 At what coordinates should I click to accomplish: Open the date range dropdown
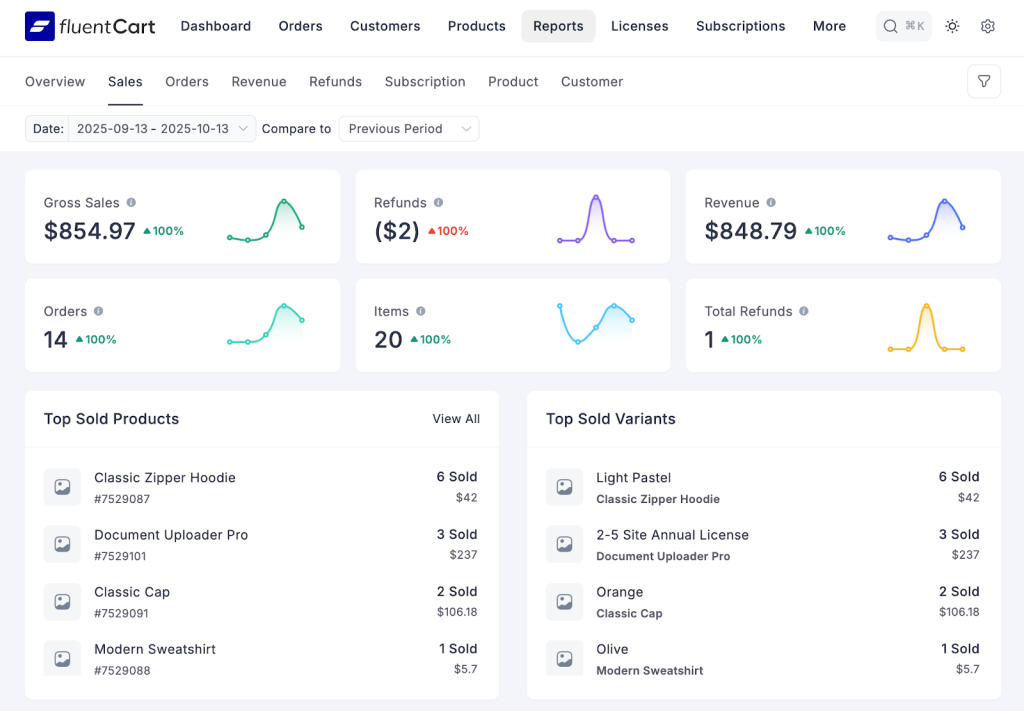click(x=160, y=128)
